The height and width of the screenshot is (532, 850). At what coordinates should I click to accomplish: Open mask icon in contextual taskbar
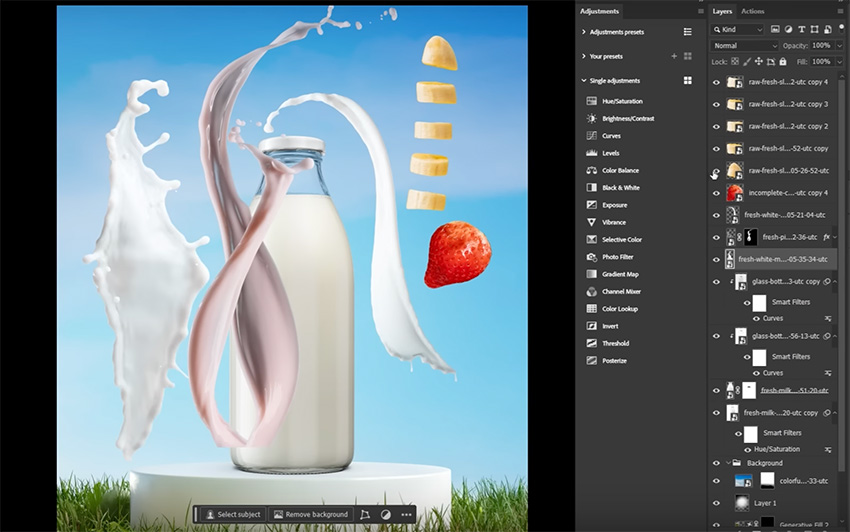coord(385,514)
